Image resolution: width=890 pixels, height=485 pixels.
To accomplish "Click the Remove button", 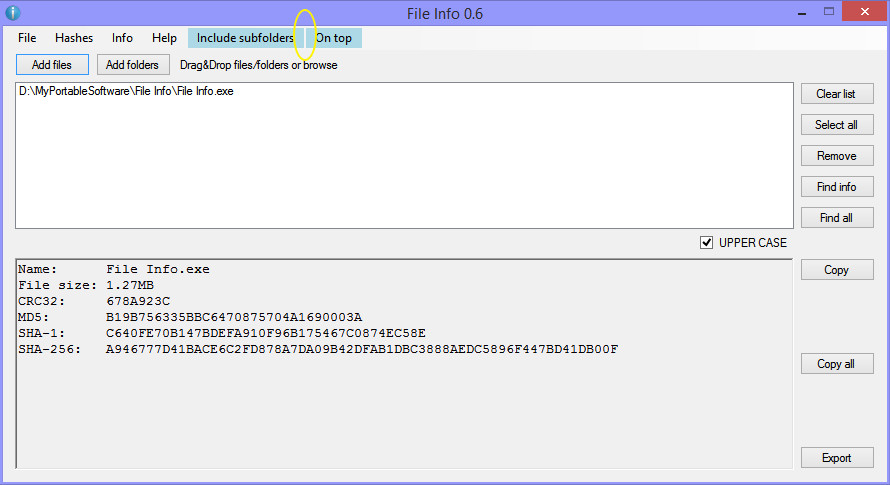I will coord(837,156).
